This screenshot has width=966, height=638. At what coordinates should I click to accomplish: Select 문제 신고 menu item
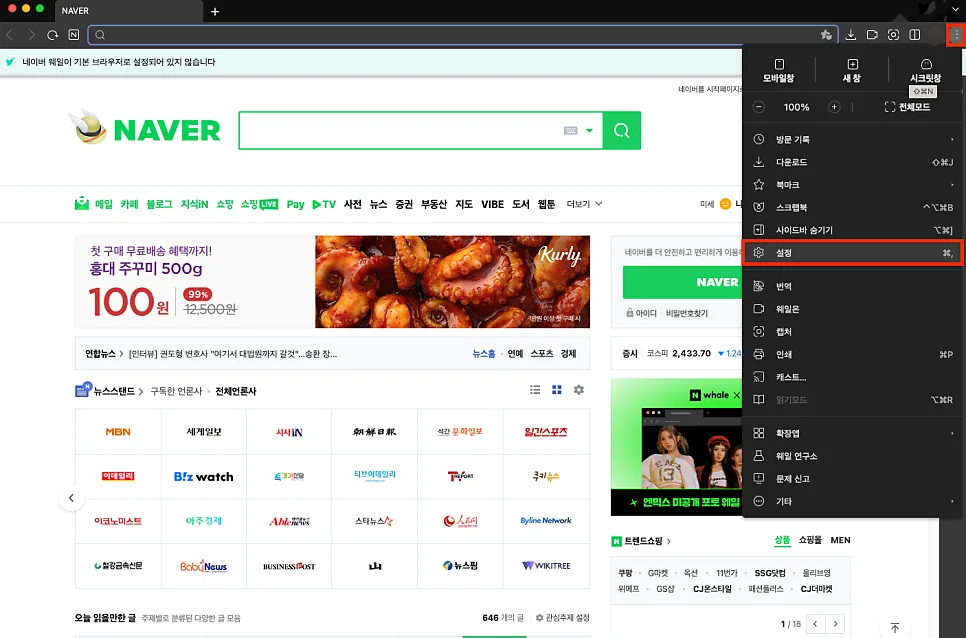[853, 478]
